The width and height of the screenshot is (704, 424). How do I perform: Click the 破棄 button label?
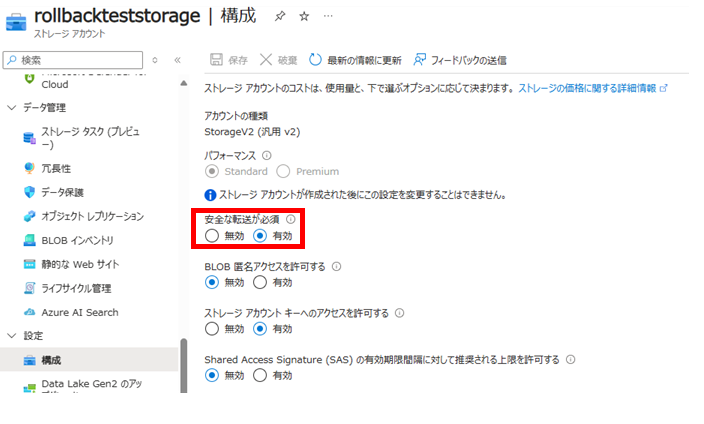[287, 60]
